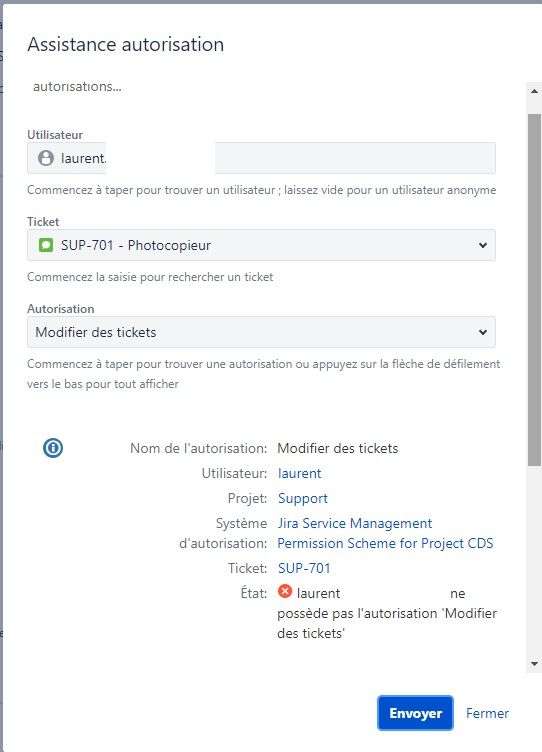Click the empty scrollbar track below thumb

point(534,560)
